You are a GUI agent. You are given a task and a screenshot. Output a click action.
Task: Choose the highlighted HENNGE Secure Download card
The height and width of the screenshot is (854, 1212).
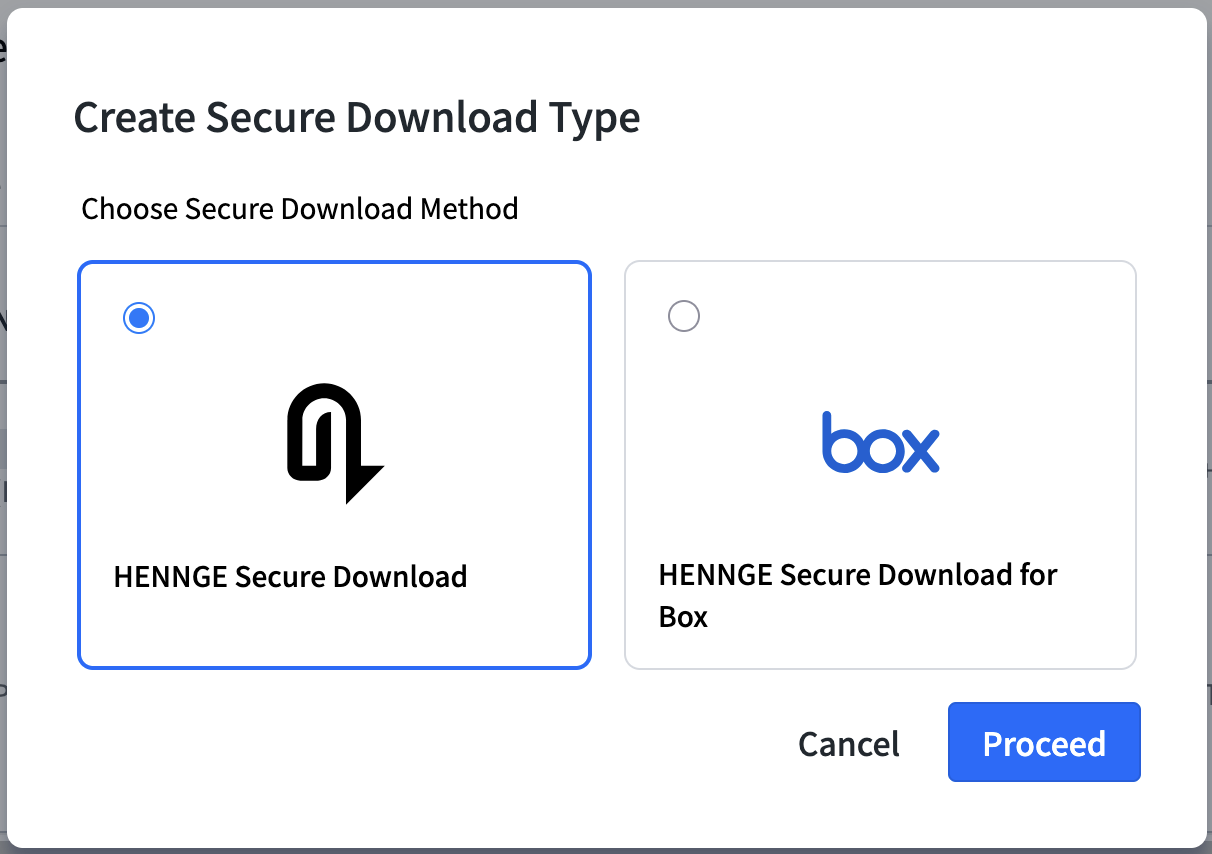point(334,465)
